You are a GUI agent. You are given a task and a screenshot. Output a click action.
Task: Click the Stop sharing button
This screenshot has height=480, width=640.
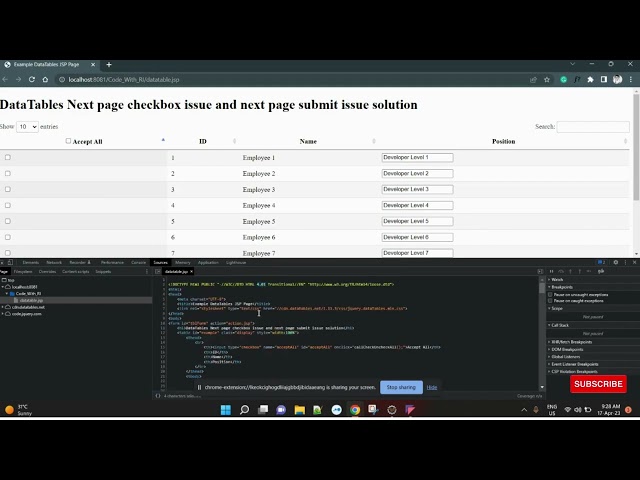coord(401,387)
